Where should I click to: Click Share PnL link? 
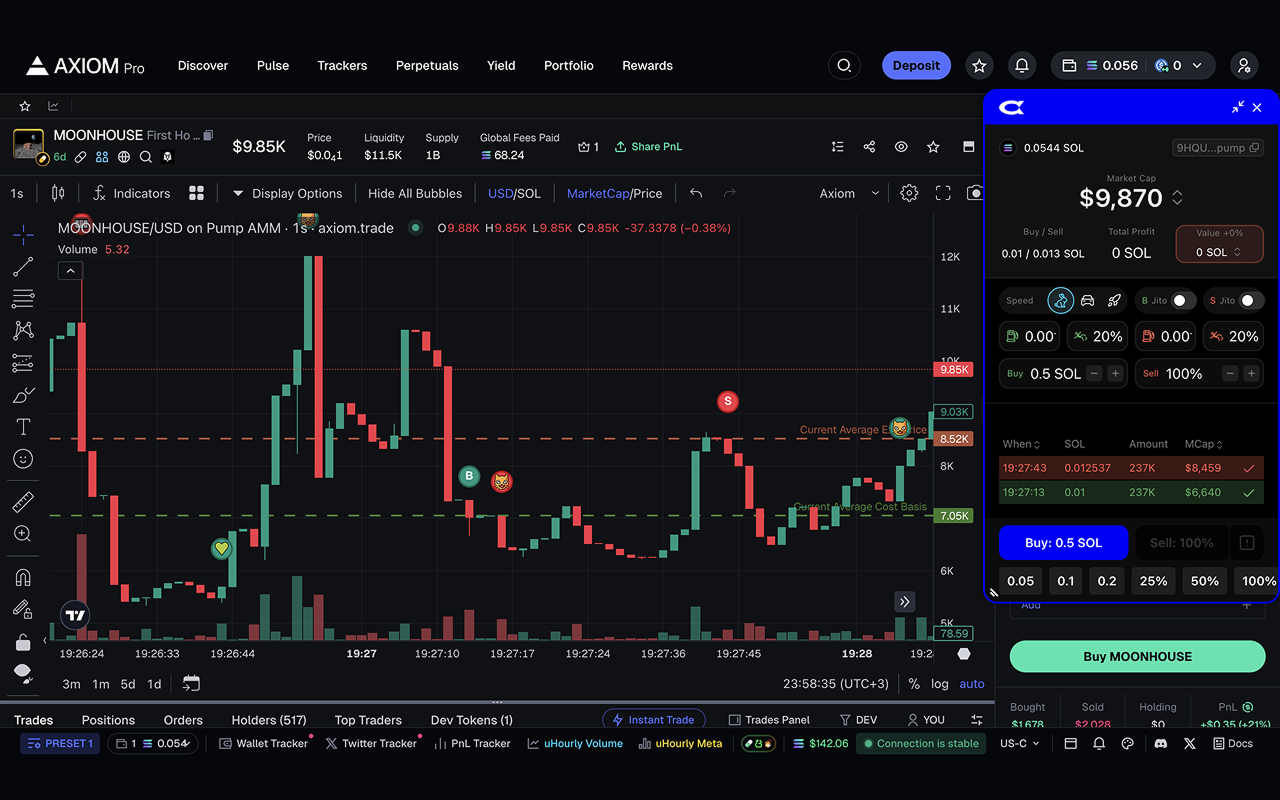point(648,147)
